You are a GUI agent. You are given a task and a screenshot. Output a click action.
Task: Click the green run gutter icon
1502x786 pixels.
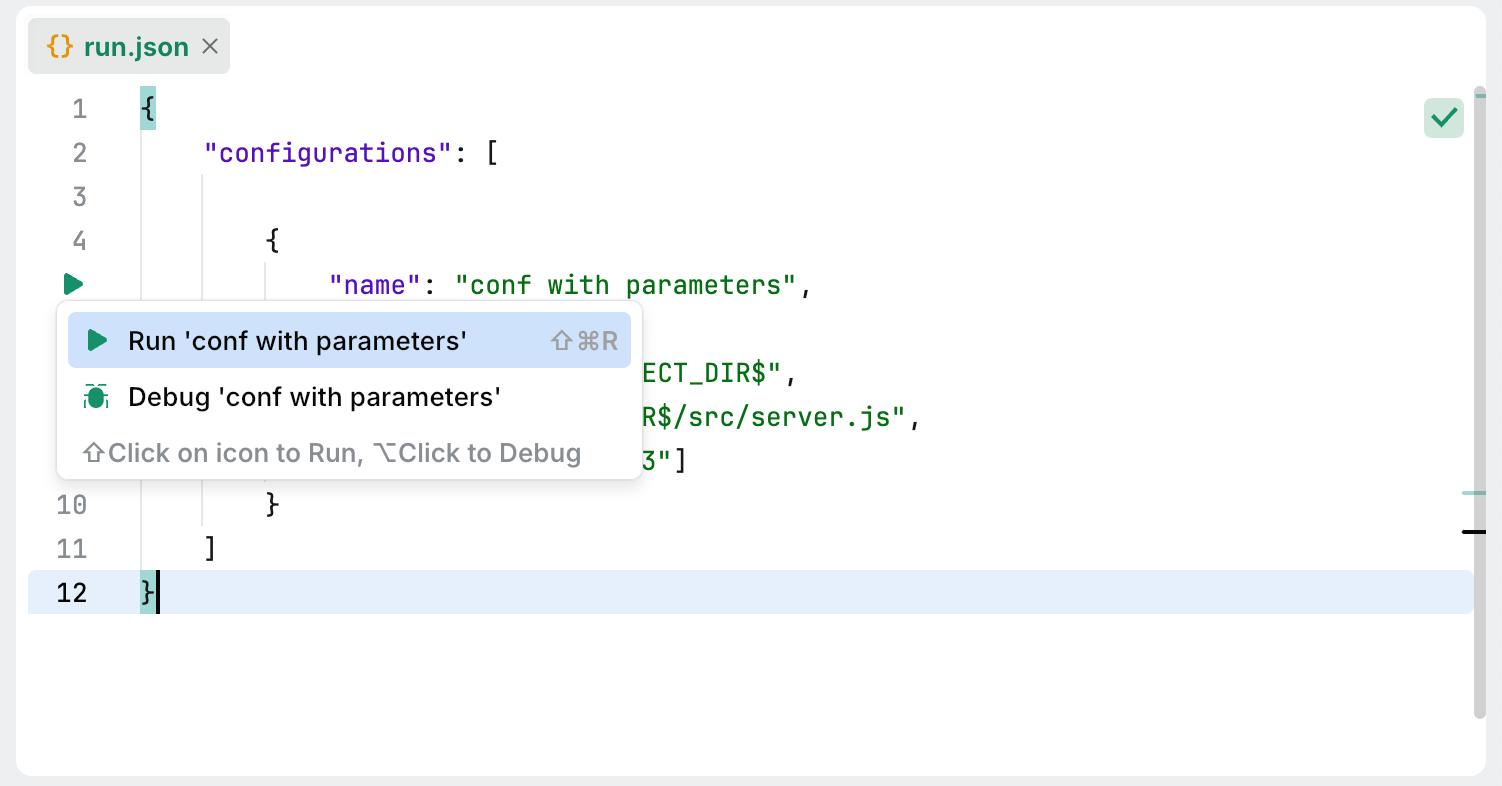(x=73, y=284)
